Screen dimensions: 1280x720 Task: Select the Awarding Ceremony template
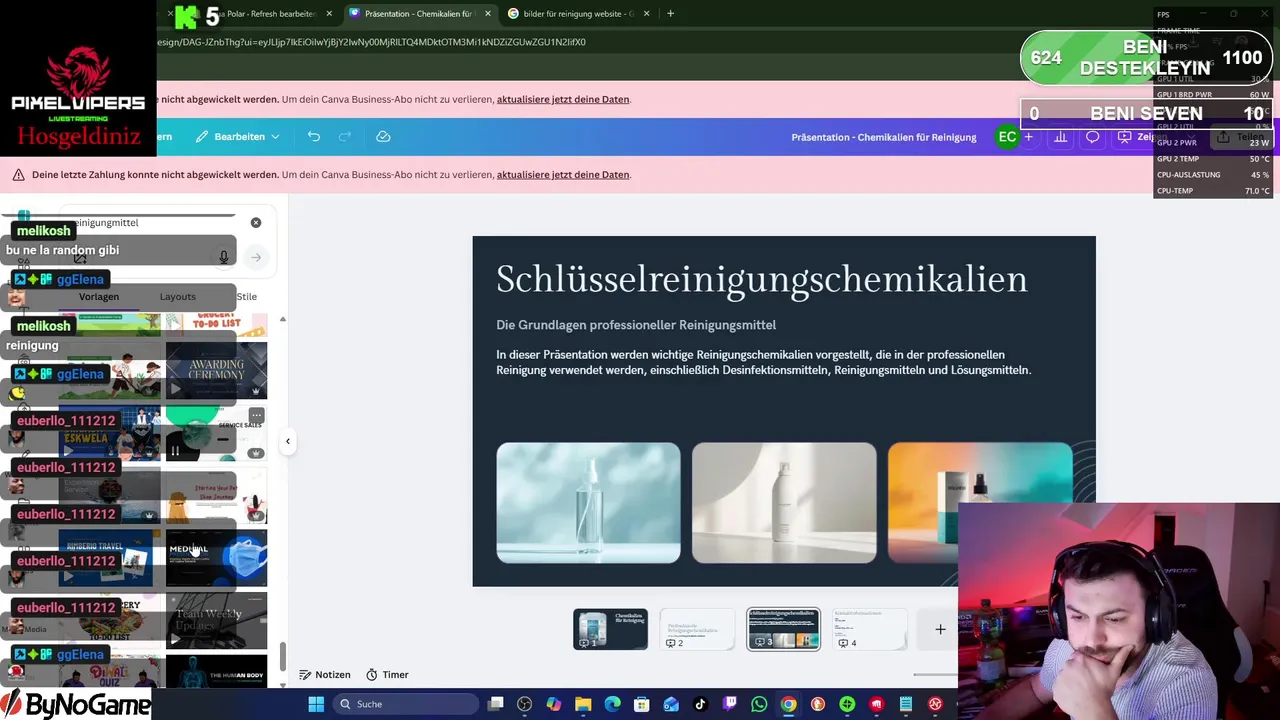[216, 370]
